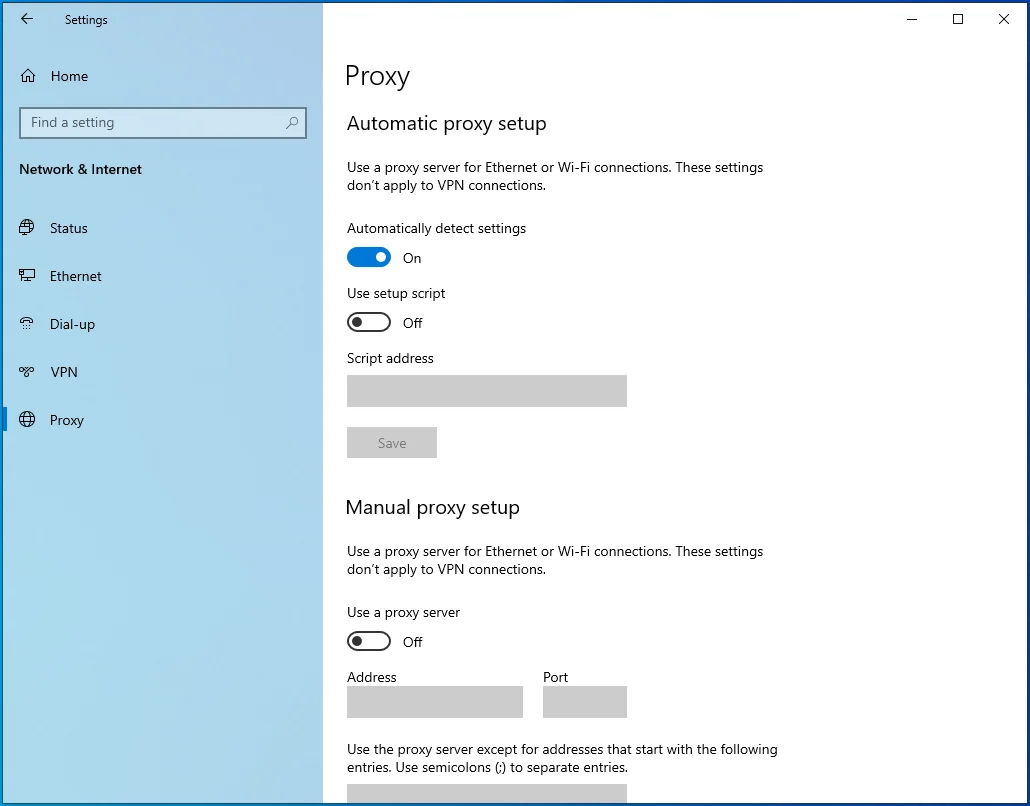Viewport: 1030px width, 806px height.
Task: Click the Save button
Action: coord(392,443)
